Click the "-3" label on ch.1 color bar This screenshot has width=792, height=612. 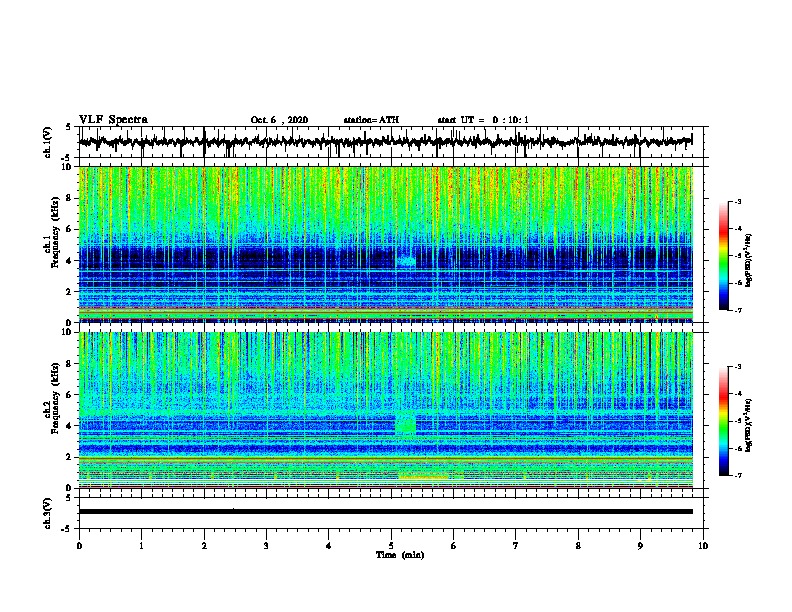coord(737,201)
